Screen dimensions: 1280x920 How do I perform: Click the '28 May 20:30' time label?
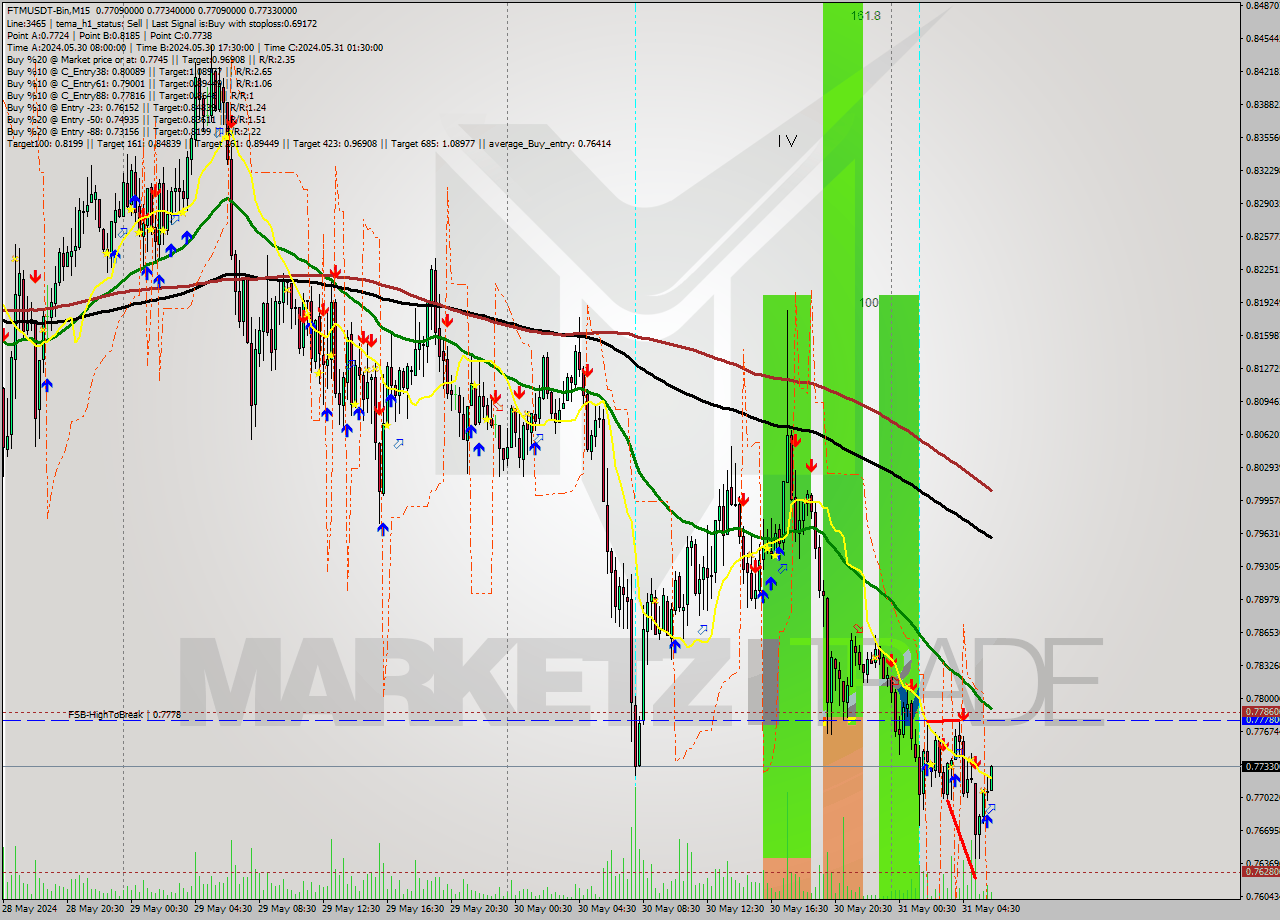click(x=96, y=909)
